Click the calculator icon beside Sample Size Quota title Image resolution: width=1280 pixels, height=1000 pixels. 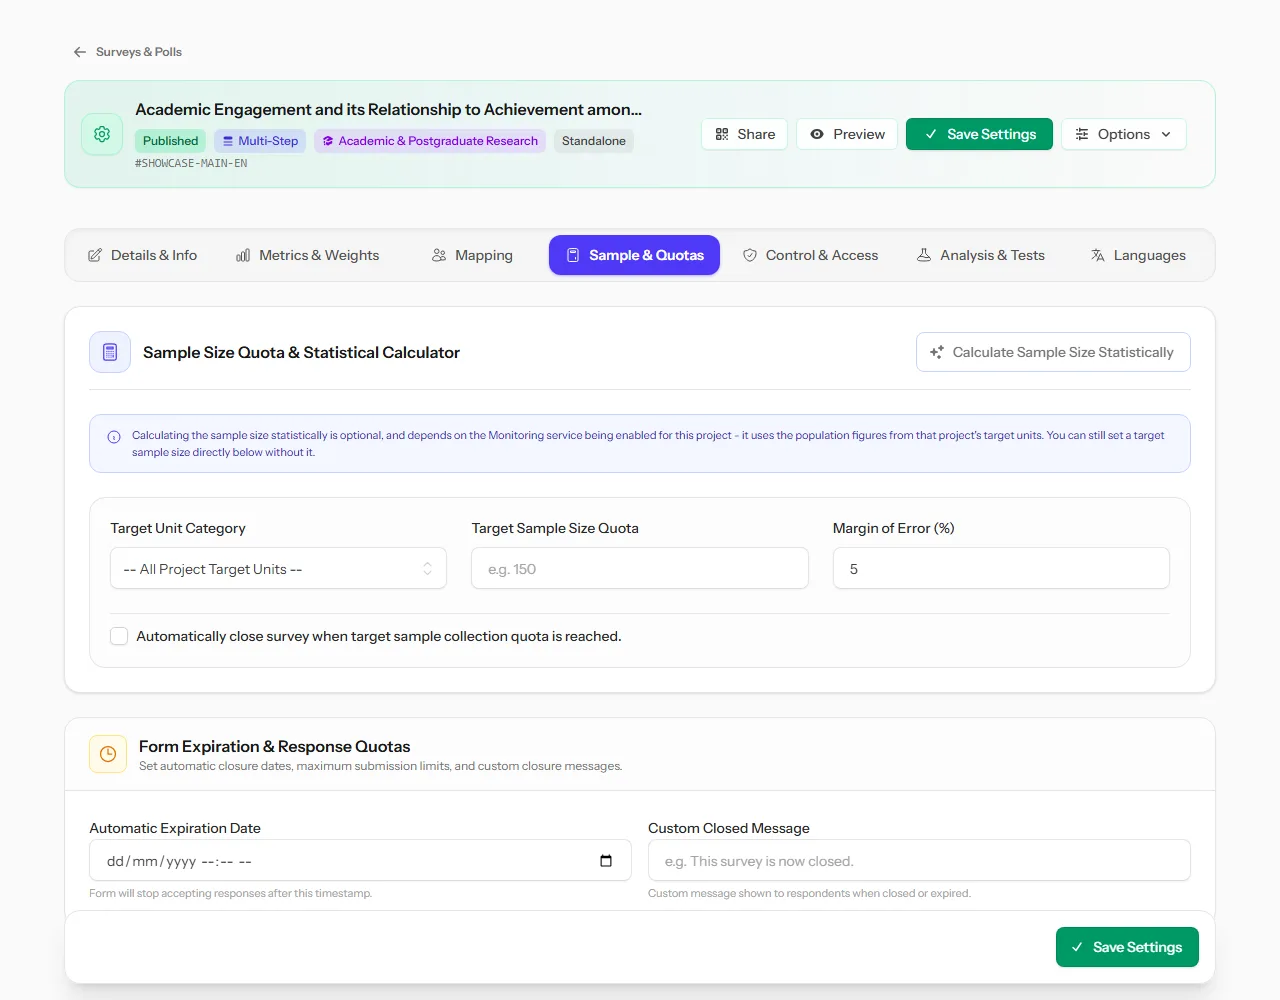(110, 352)
